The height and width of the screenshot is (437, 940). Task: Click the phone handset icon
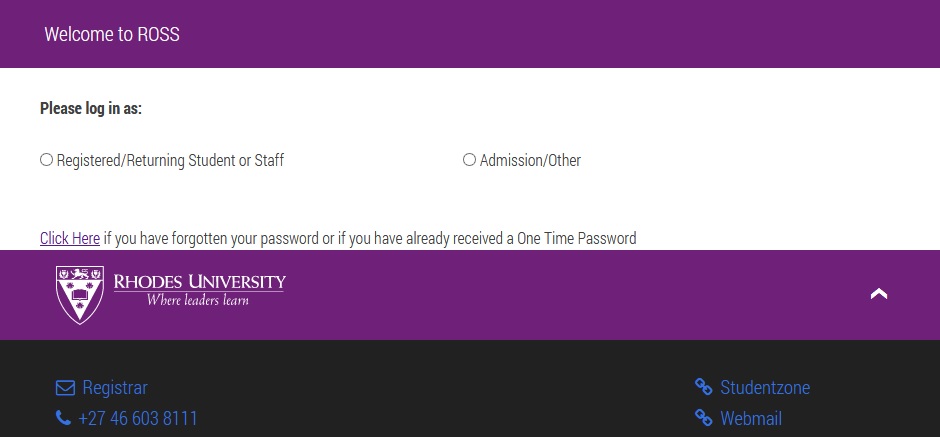(63, 418)
